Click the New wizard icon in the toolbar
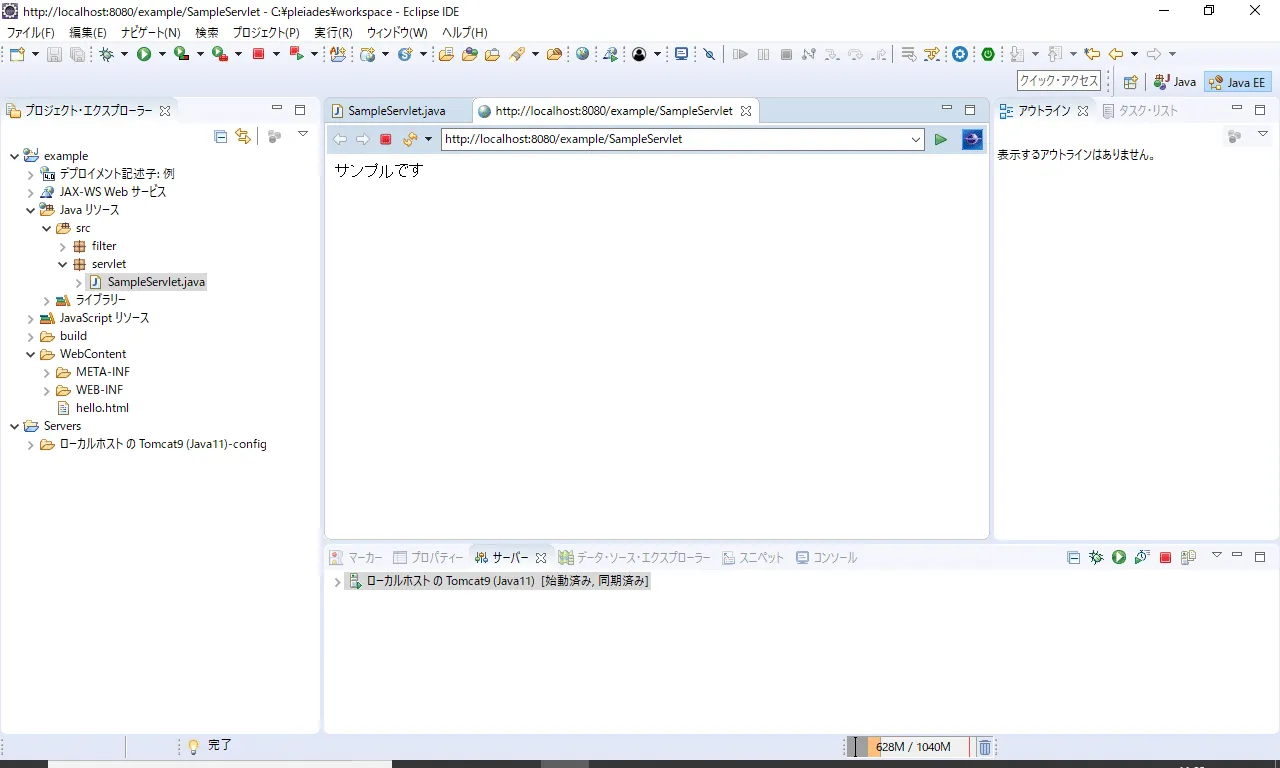1280x768 pixels. coord(16,54)
